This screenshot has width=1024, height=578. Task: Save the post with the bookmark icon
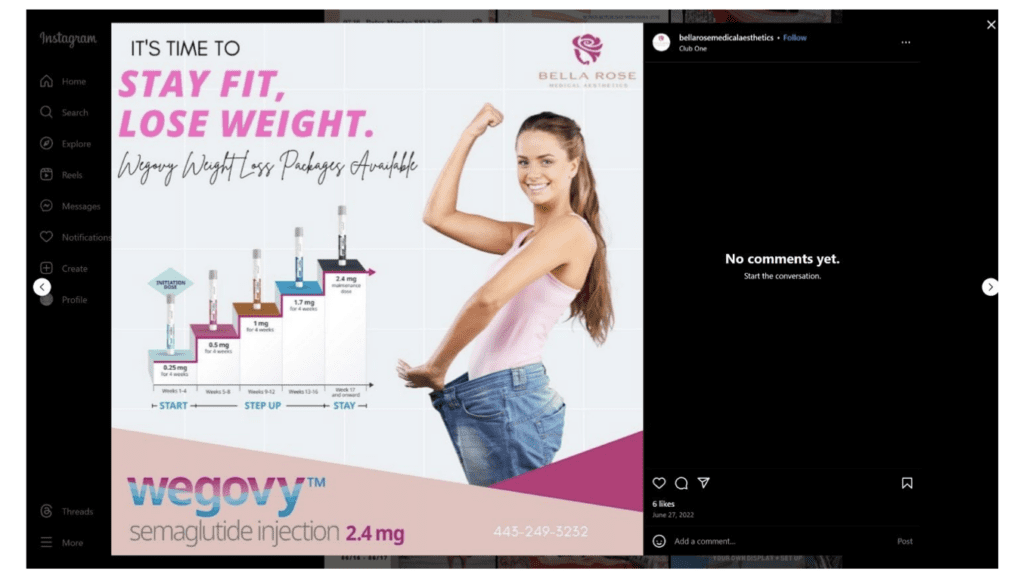[x=907, y=483]
